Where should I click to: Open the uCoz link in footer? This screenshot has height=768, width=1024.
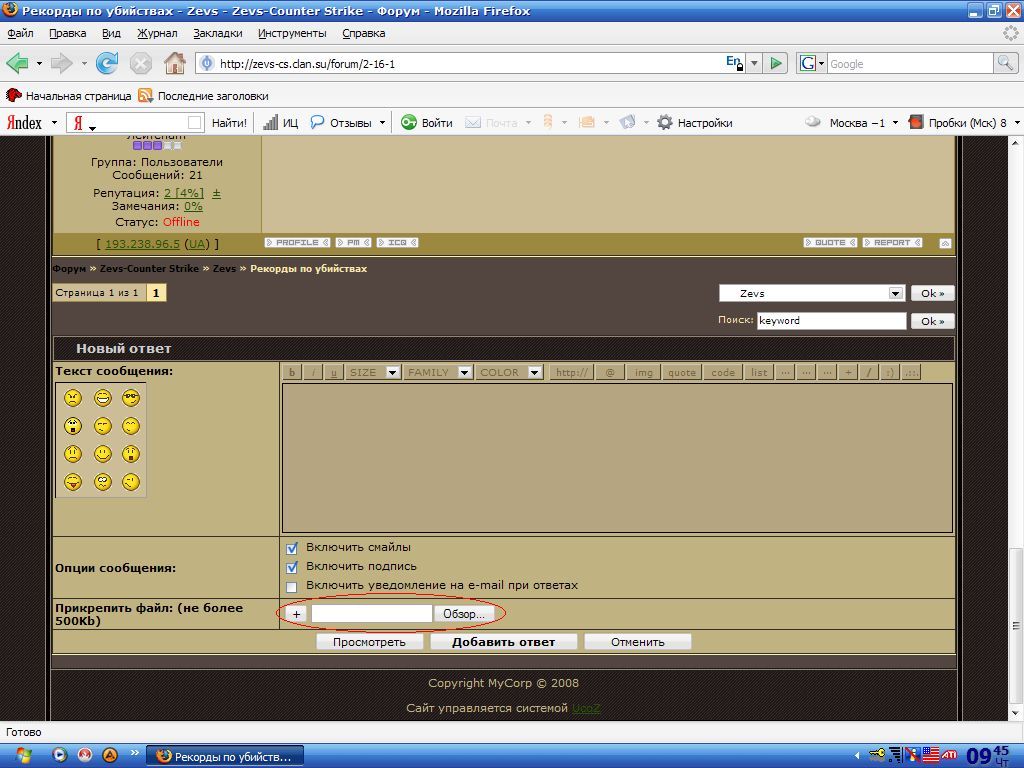tap(586, 708)
